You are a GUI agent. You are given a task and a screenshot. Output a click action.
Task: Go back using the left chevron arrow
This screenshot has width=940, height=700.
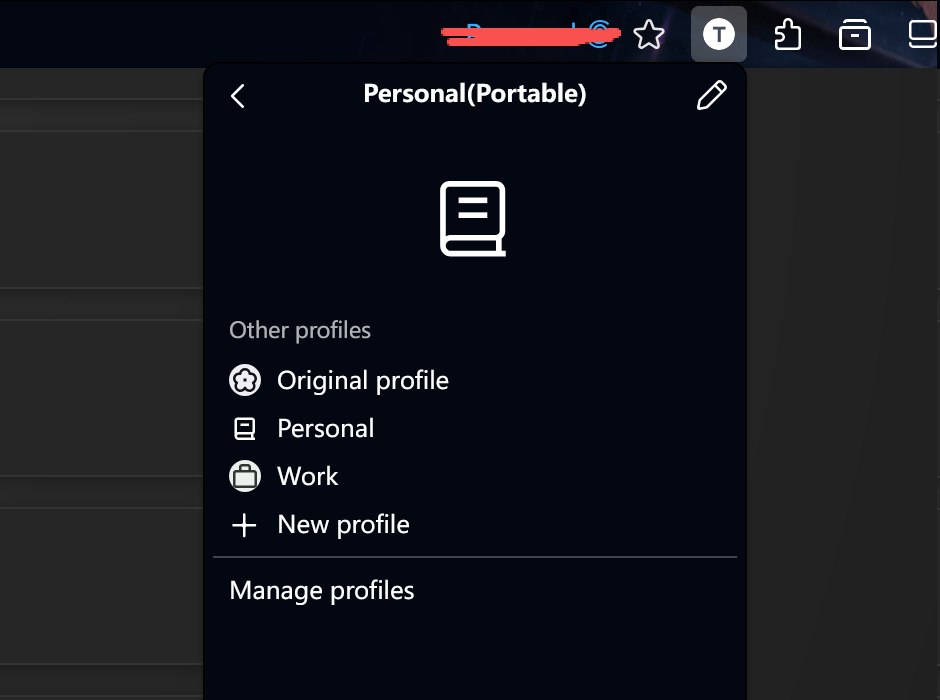[238, 96]
